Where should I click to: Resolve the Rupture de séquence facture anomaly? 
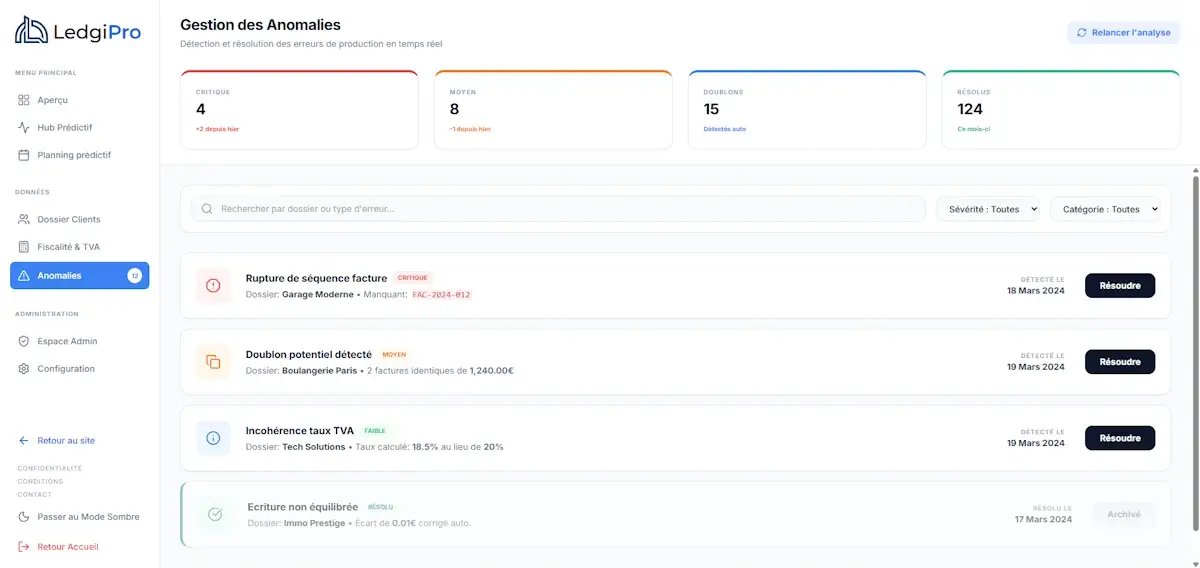pos(1119,286)
